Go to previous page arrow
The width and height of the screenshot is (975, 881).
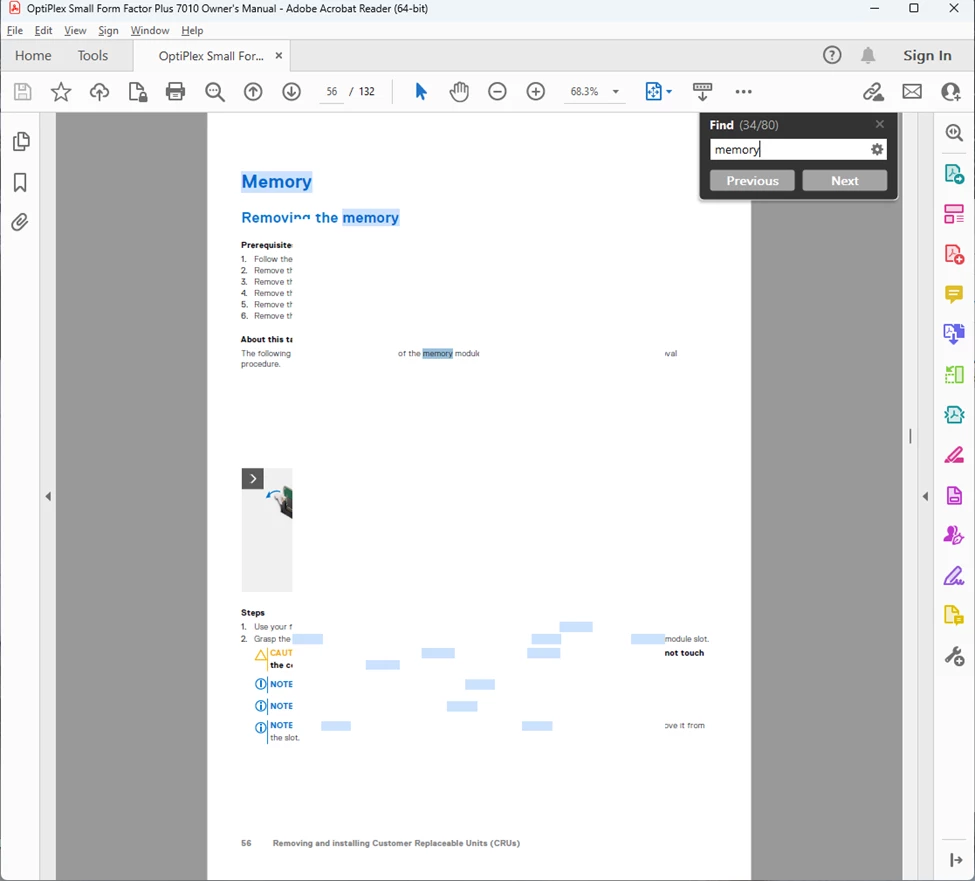point(253,92)
